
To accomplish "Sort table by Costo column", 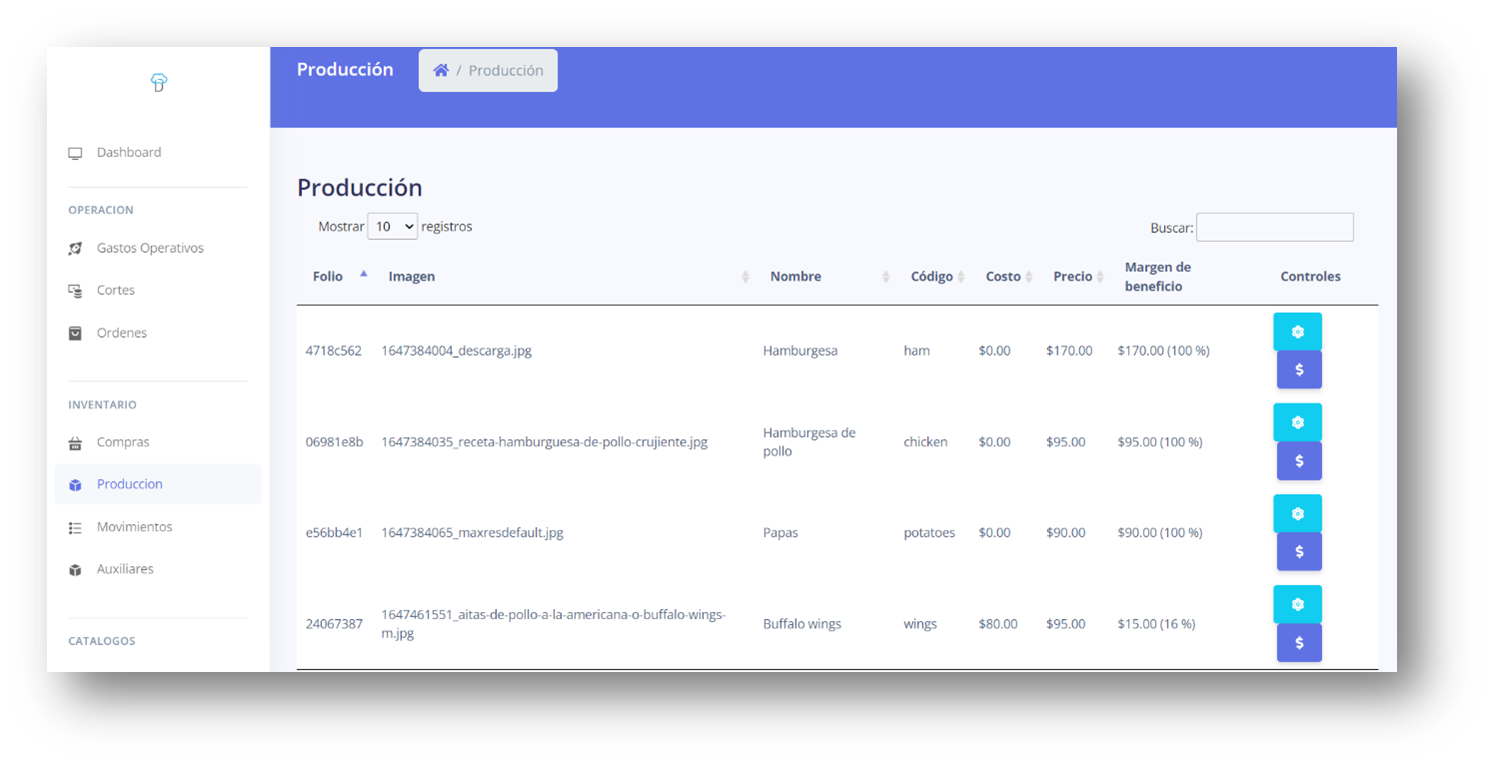I will [1003, 277].
